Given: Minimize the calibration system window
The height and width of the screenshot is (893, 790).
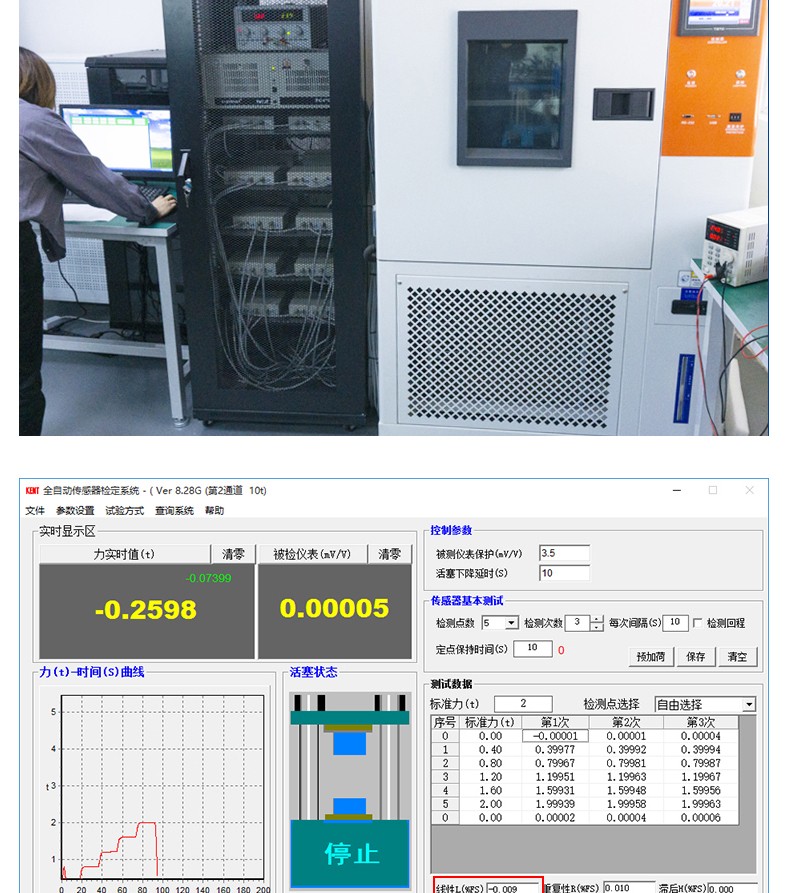Looking at the screenshot, I should tap(676, 490).
